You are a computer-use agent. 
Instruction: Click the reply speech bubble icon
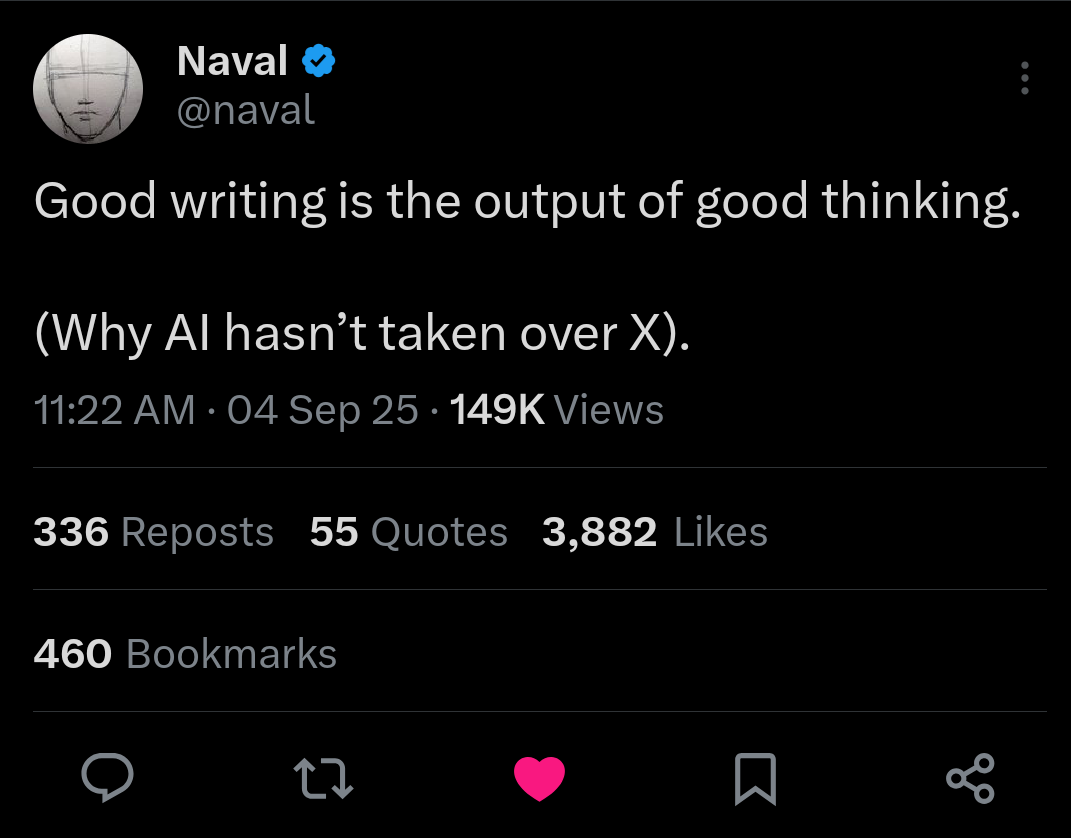pos(107,779)
